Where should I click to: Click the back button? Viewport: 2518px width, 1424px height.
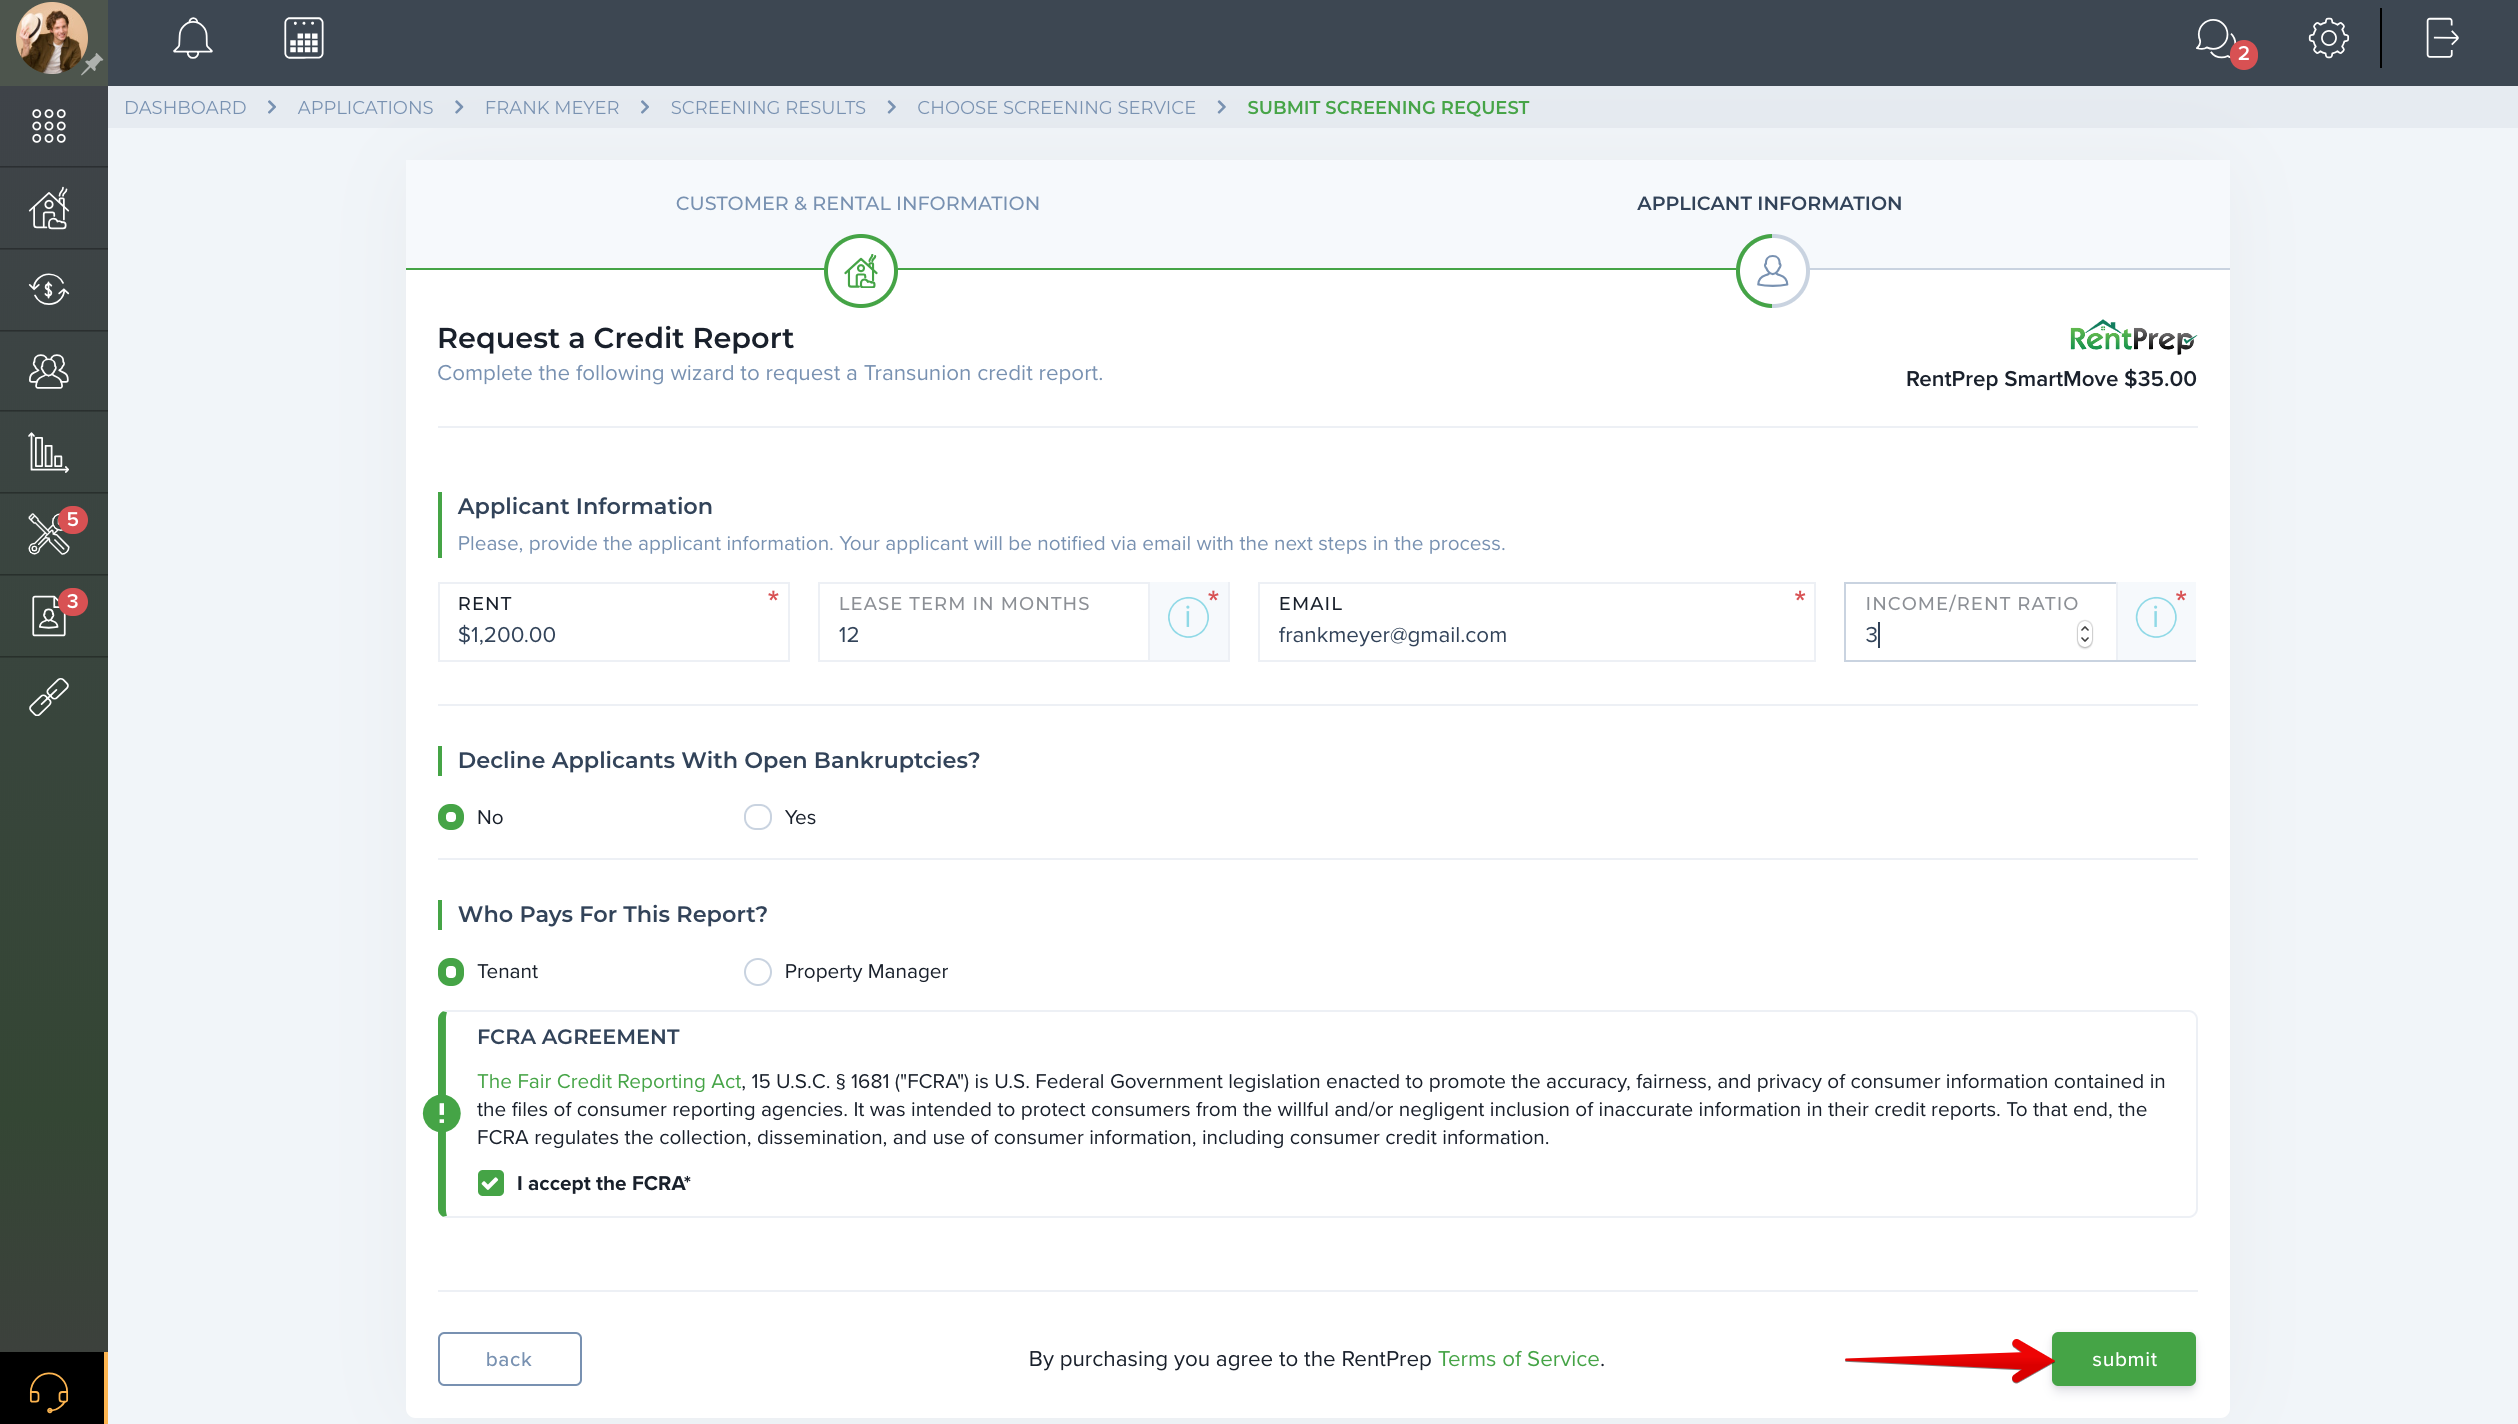509,1359
